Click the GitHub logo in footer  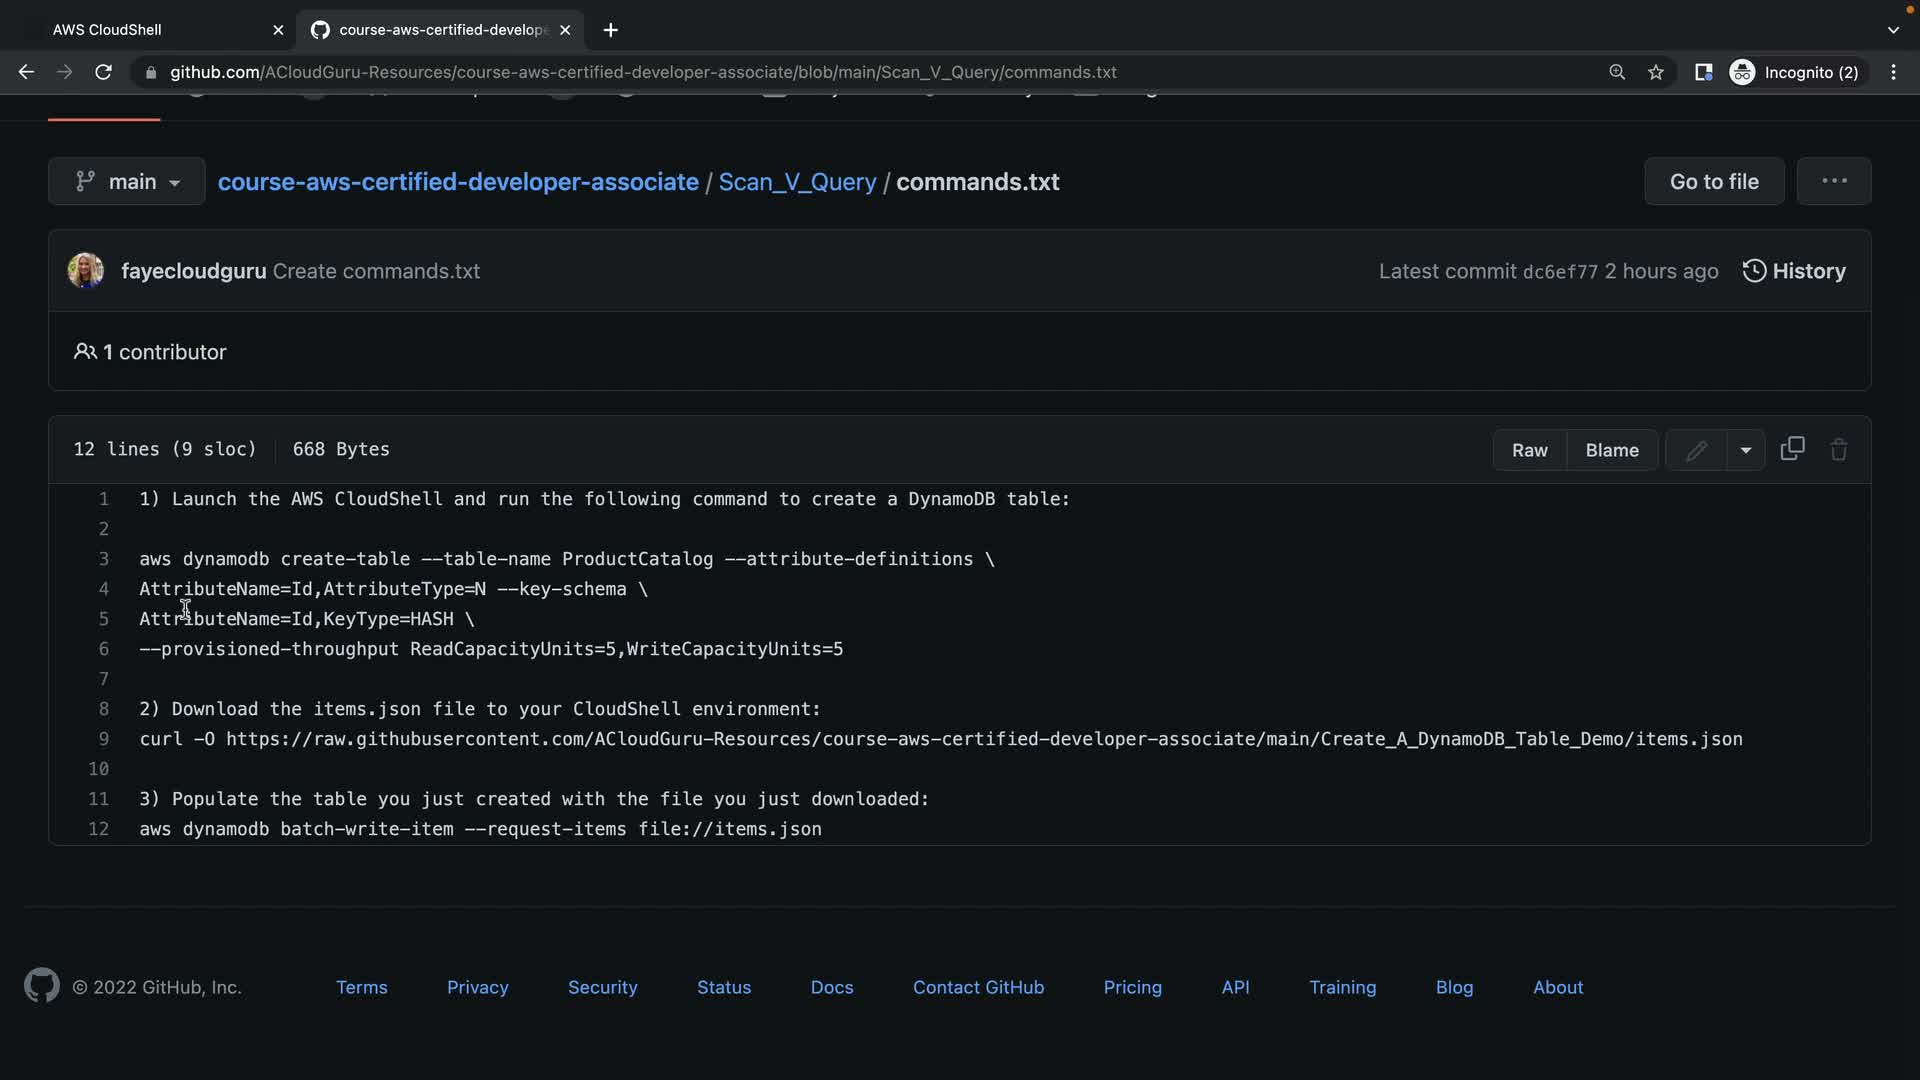point(41,986)
